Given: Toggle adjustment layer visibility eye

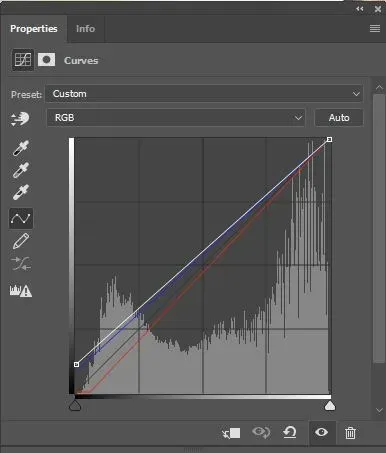Looking at the screenshot, I should click(x=321, y=433).
